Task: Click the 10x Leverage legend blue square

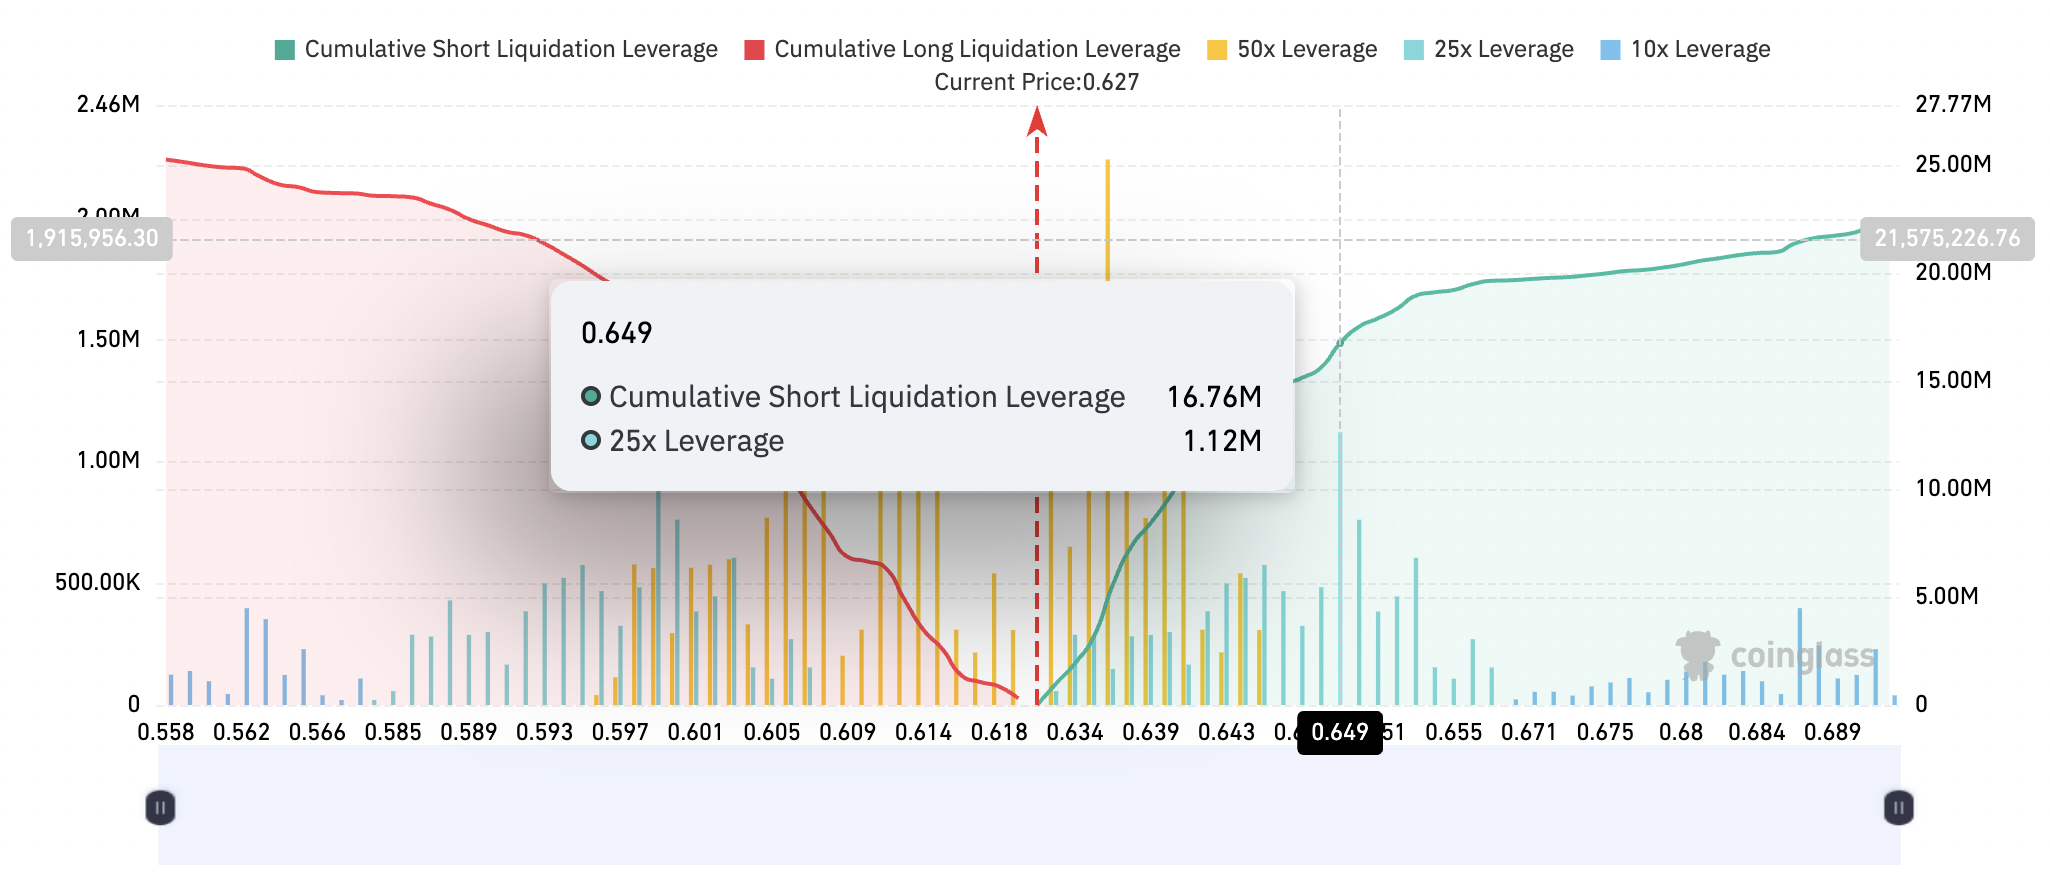Action: pyautogui.click(x=1610, y=50)
